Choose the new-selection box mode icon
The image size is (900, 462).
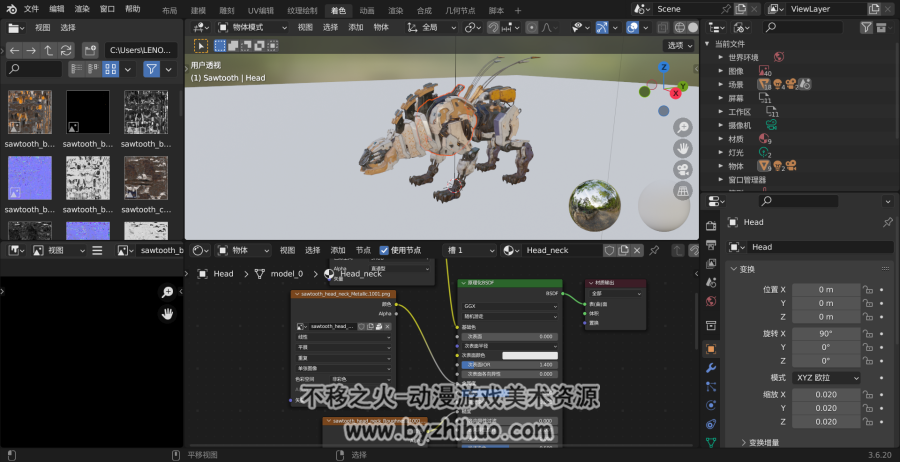click(x=220, y=46)
